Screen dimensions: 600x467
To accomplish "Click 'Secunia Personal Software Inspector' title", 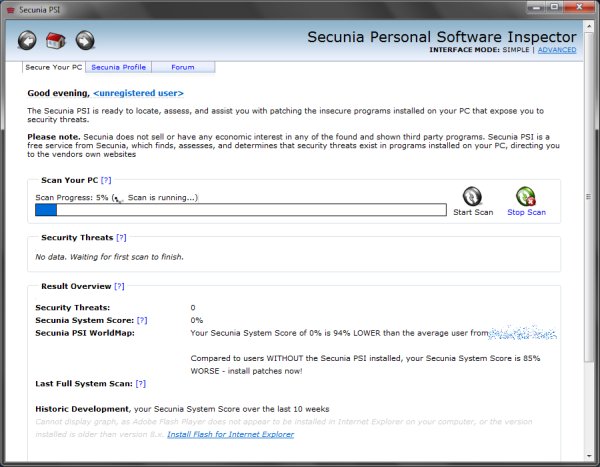I will (442, 37).
